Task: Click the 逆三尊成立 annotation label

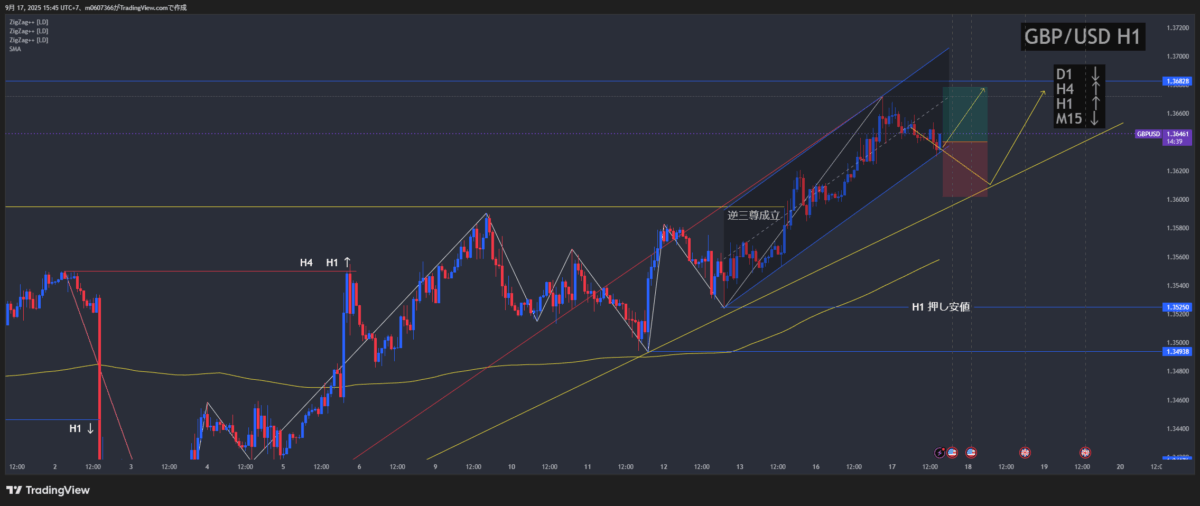Action: [x=755, y=215]
